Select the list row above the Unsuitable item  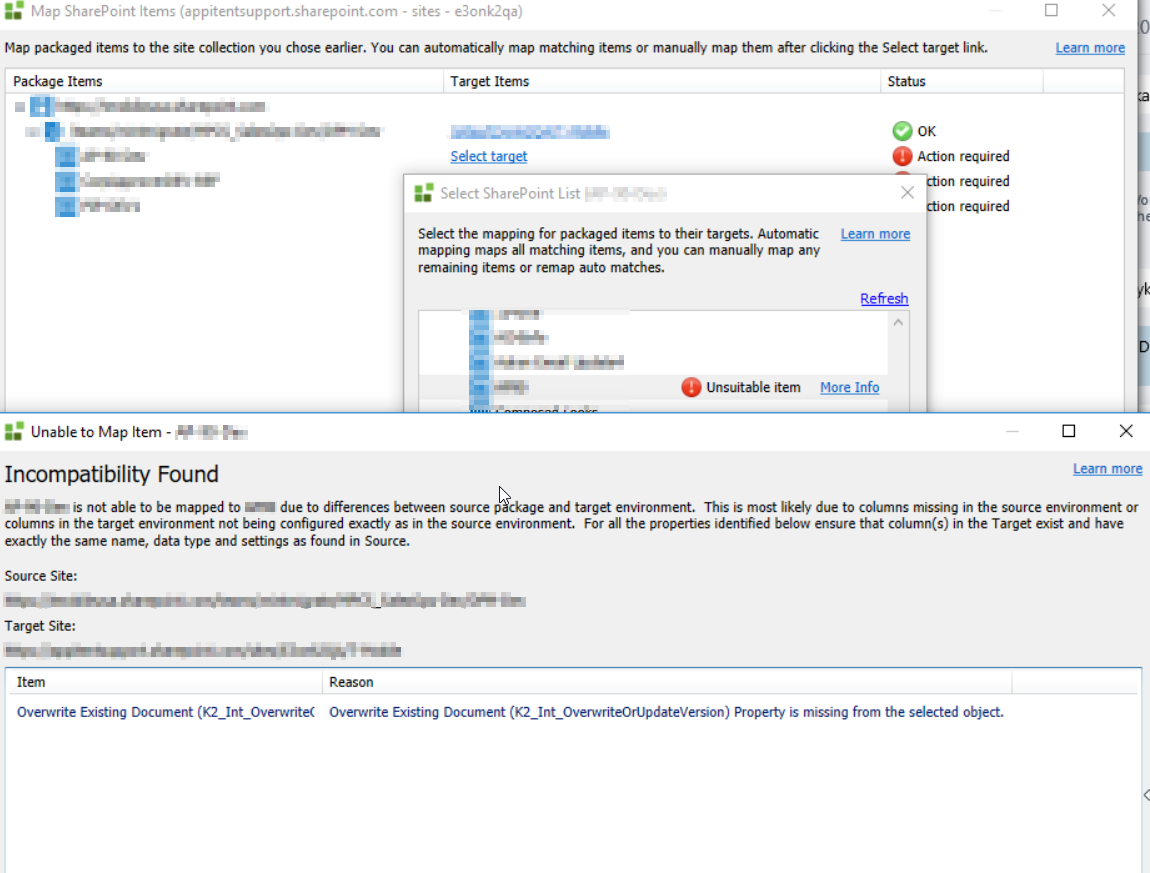click(653, 362)
